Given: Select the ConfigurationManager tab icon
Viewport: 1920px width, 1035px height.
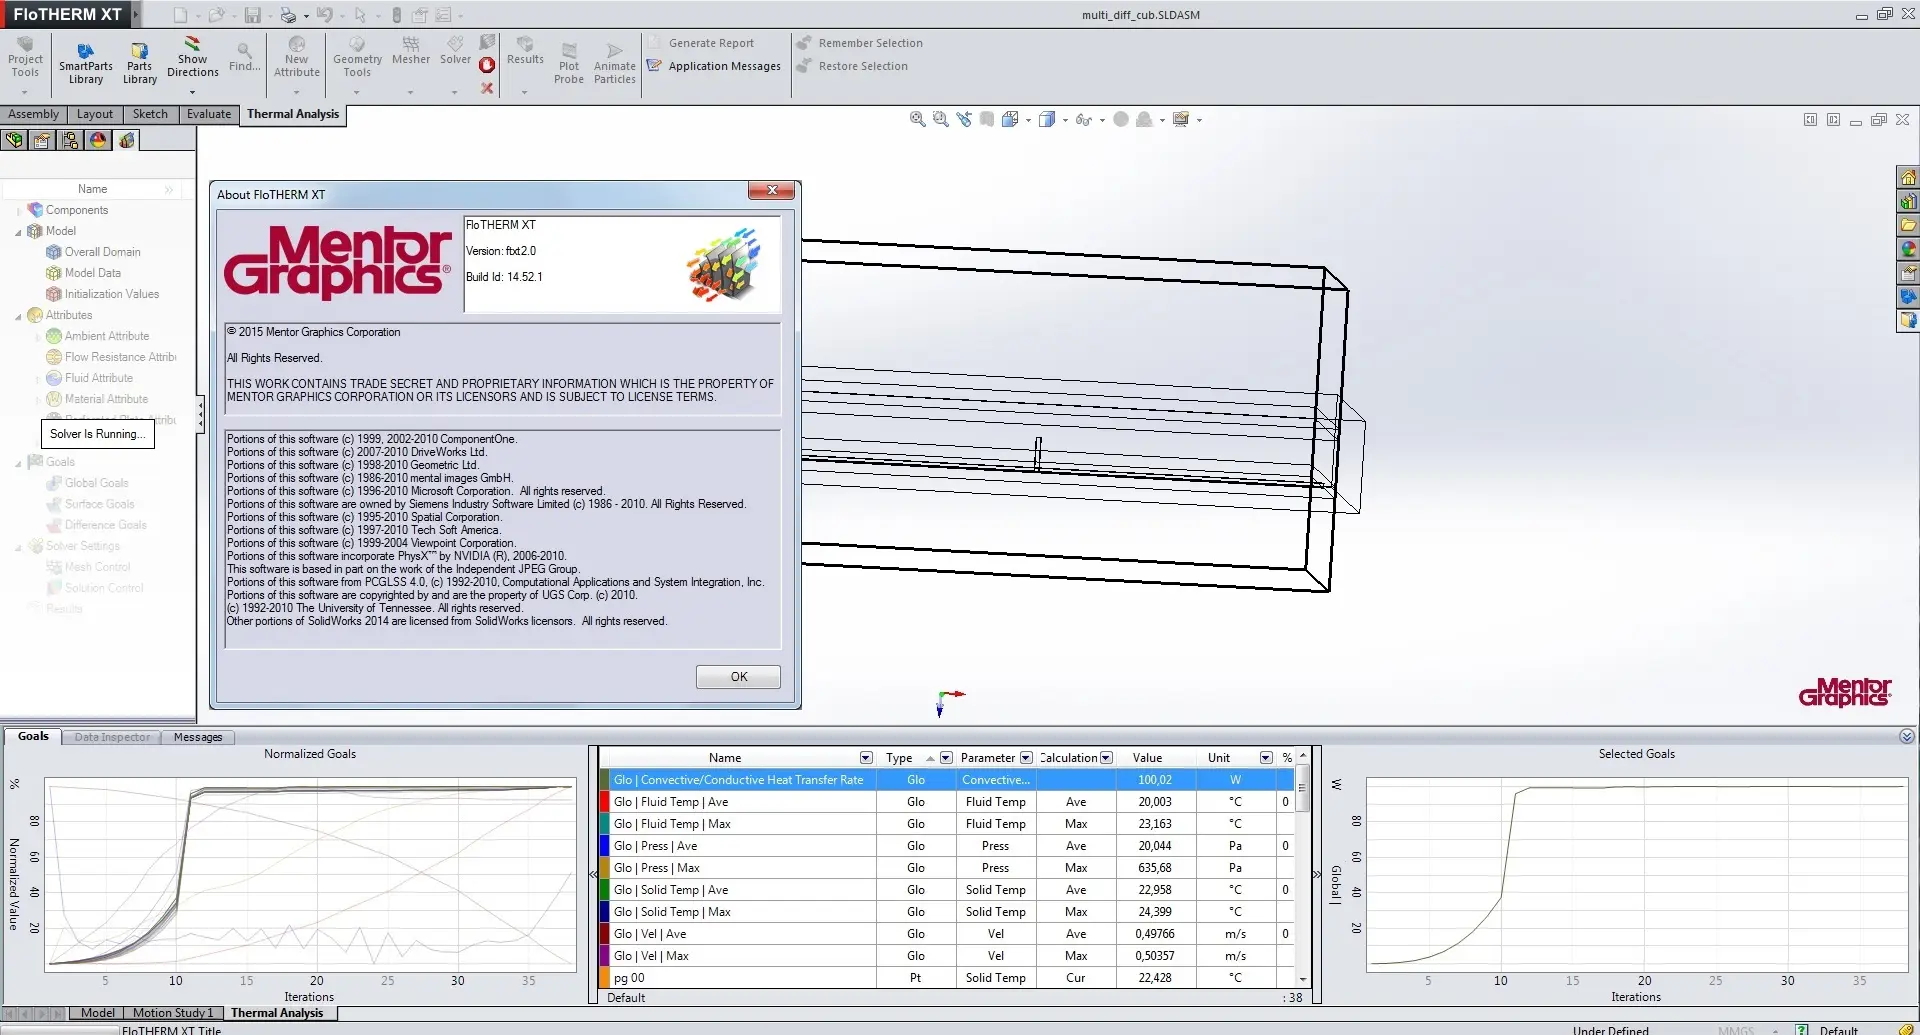Looking at the screenshot, I should pos(70,140).
